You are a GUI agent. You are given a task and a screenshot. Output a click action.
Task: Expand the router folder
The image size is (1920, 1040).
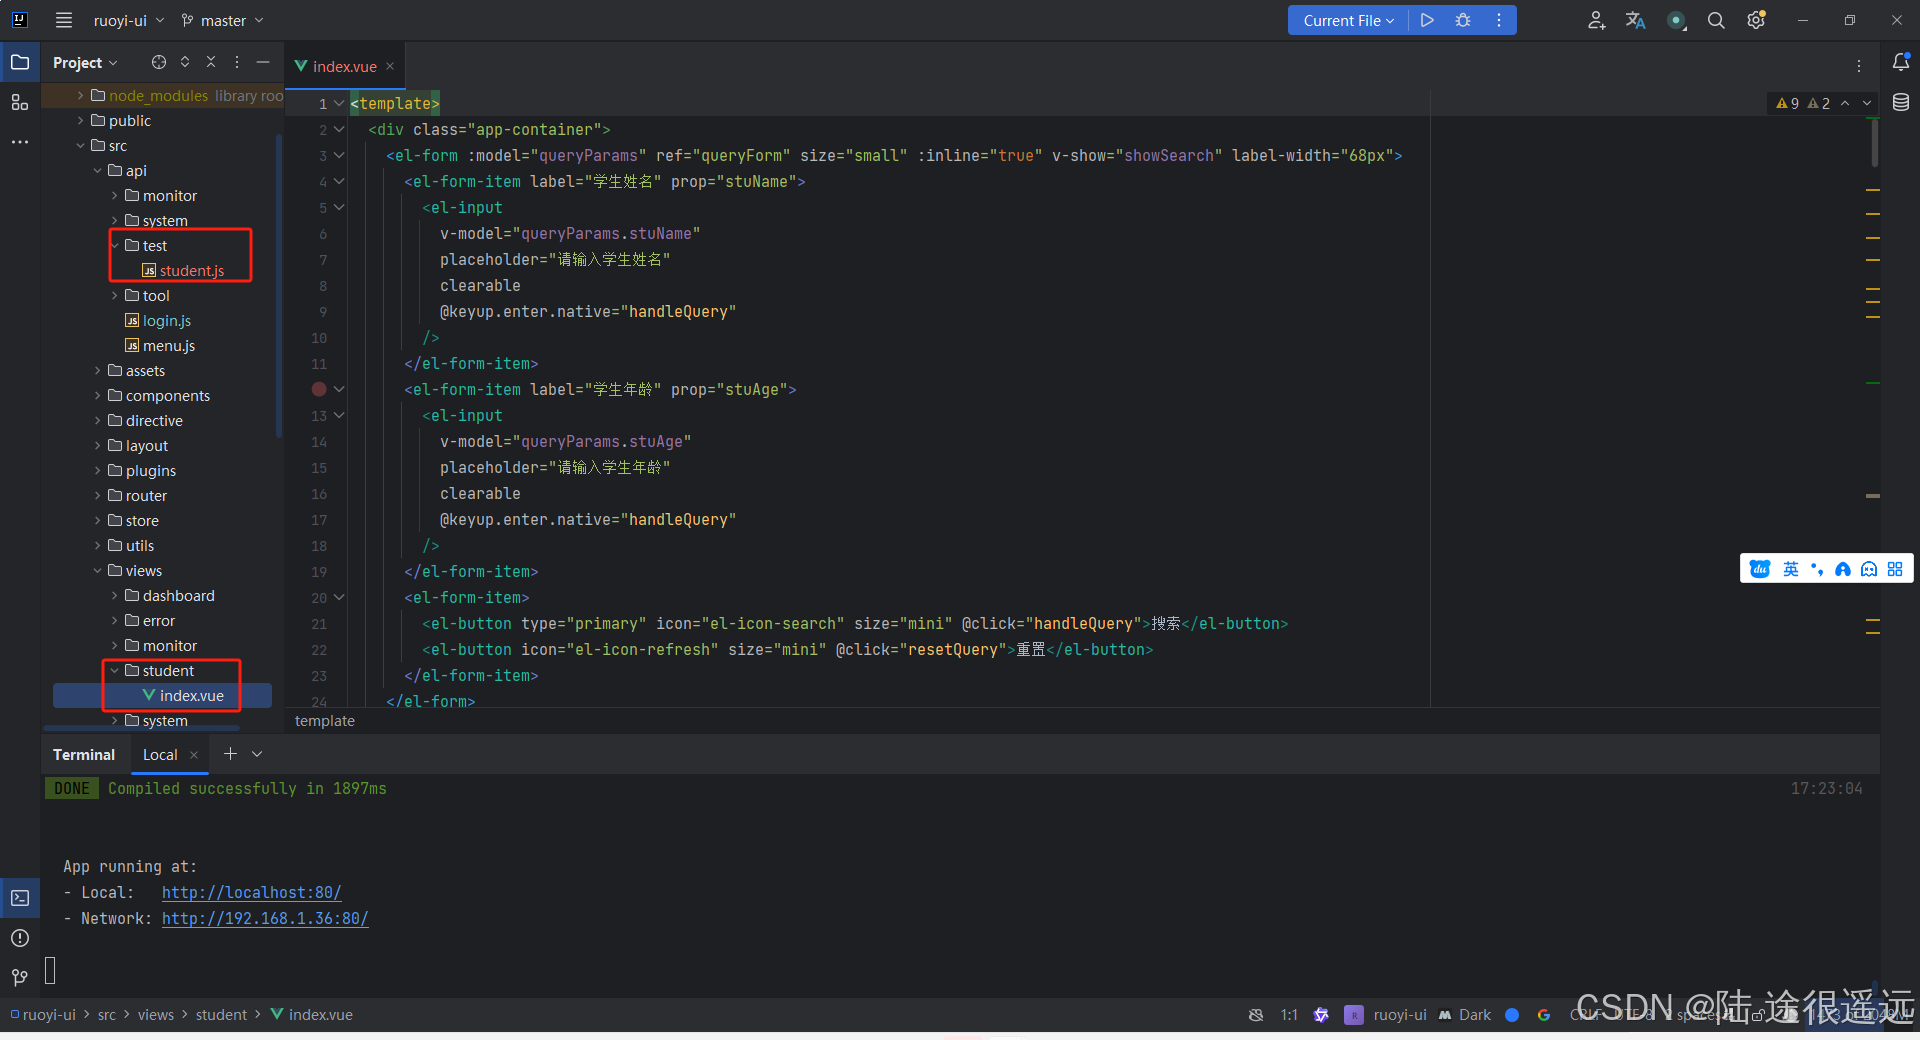(98, 495)
